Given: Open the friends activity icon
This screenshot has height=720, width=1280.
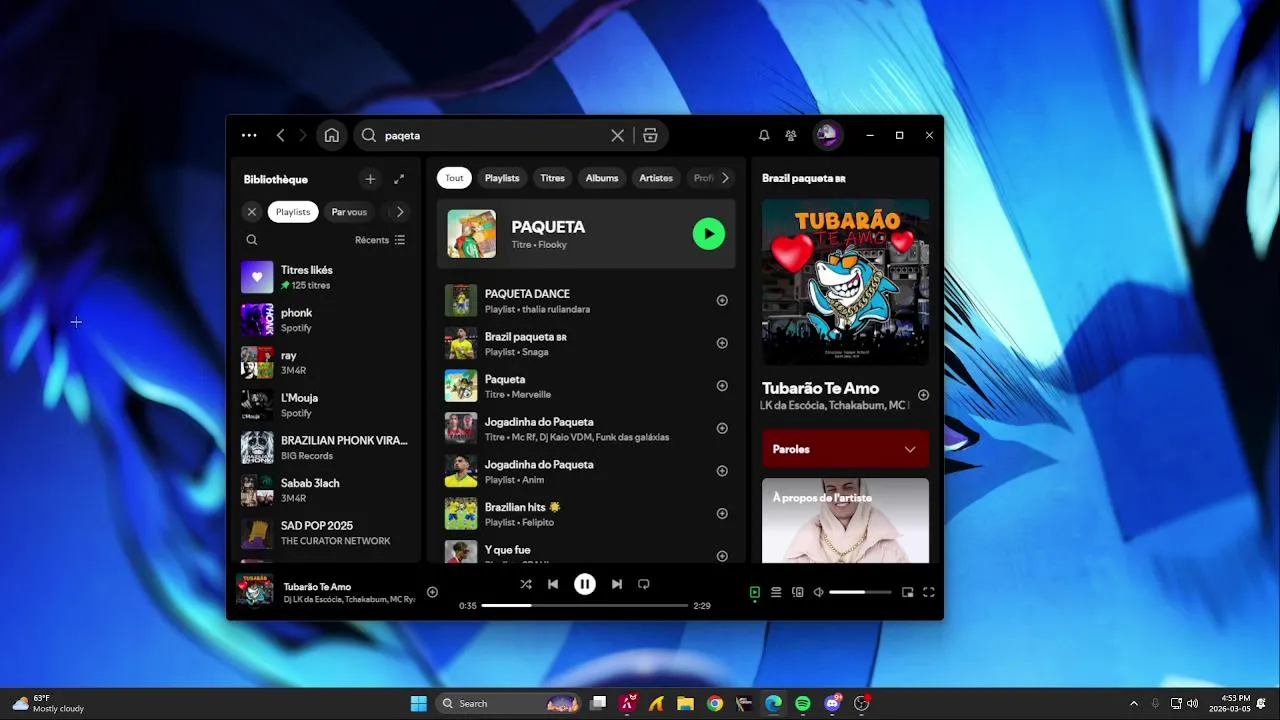Looking at the screenshot, I should coord(791,135).
